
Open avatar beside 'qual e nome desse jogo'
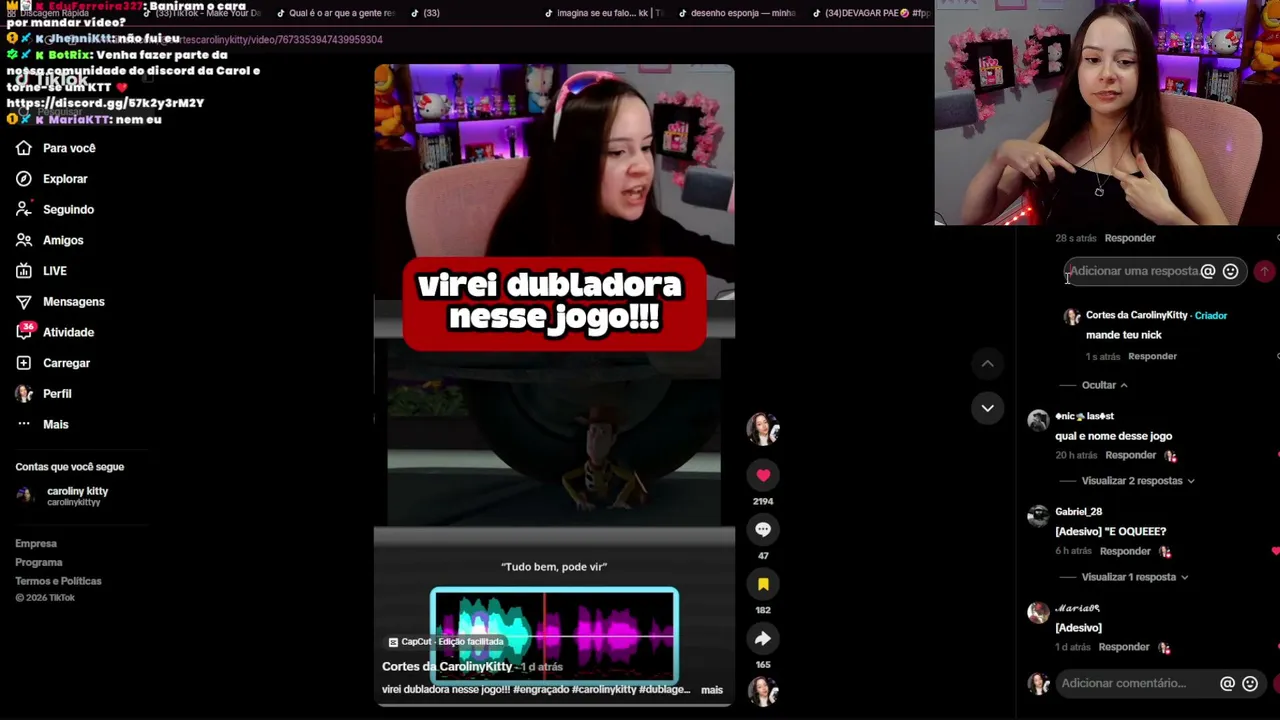pyautogui.click(x=1038, y=420)
